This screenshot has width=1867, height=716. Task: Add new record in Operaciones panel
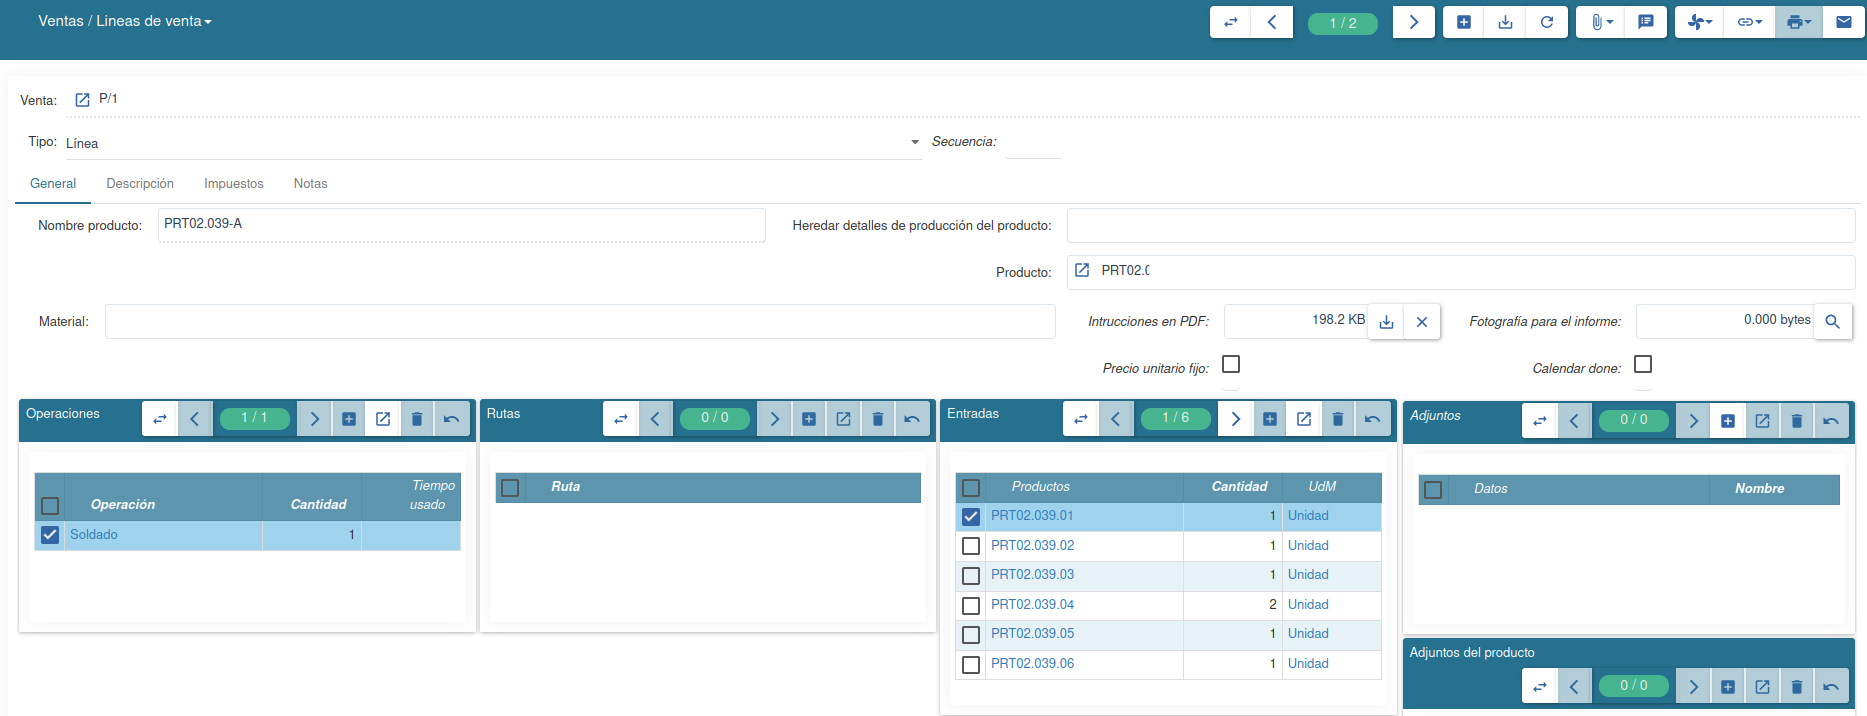(349, 419)
